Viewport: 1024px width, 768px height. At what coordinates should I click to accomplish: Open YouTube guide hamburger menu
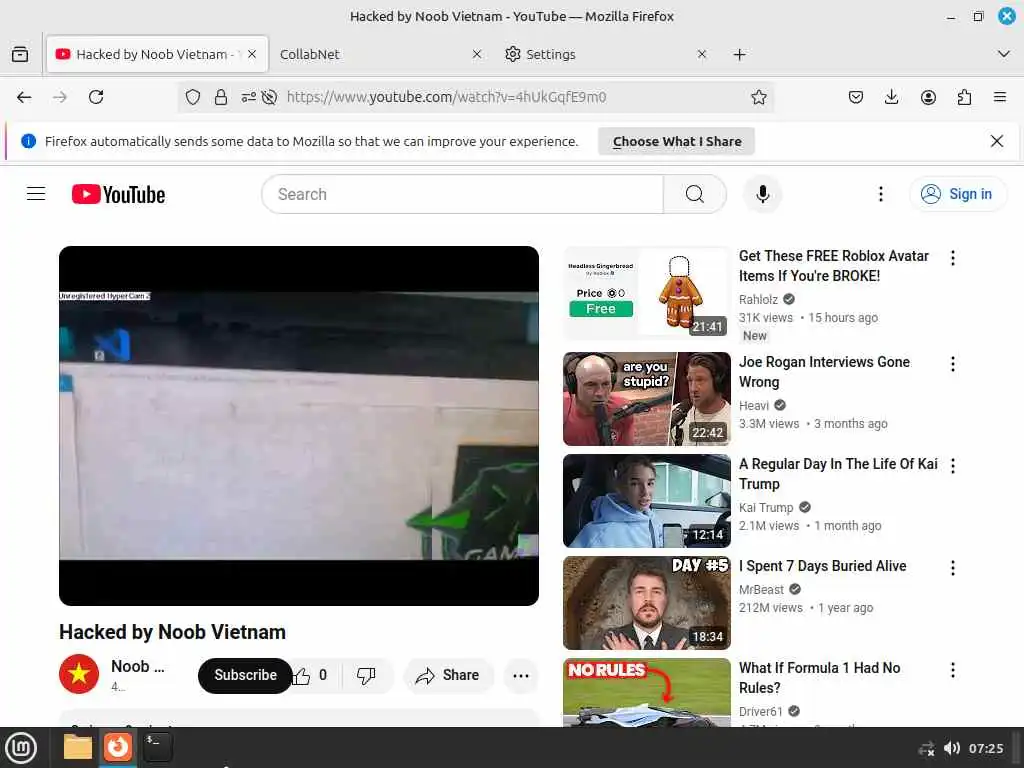36,194
